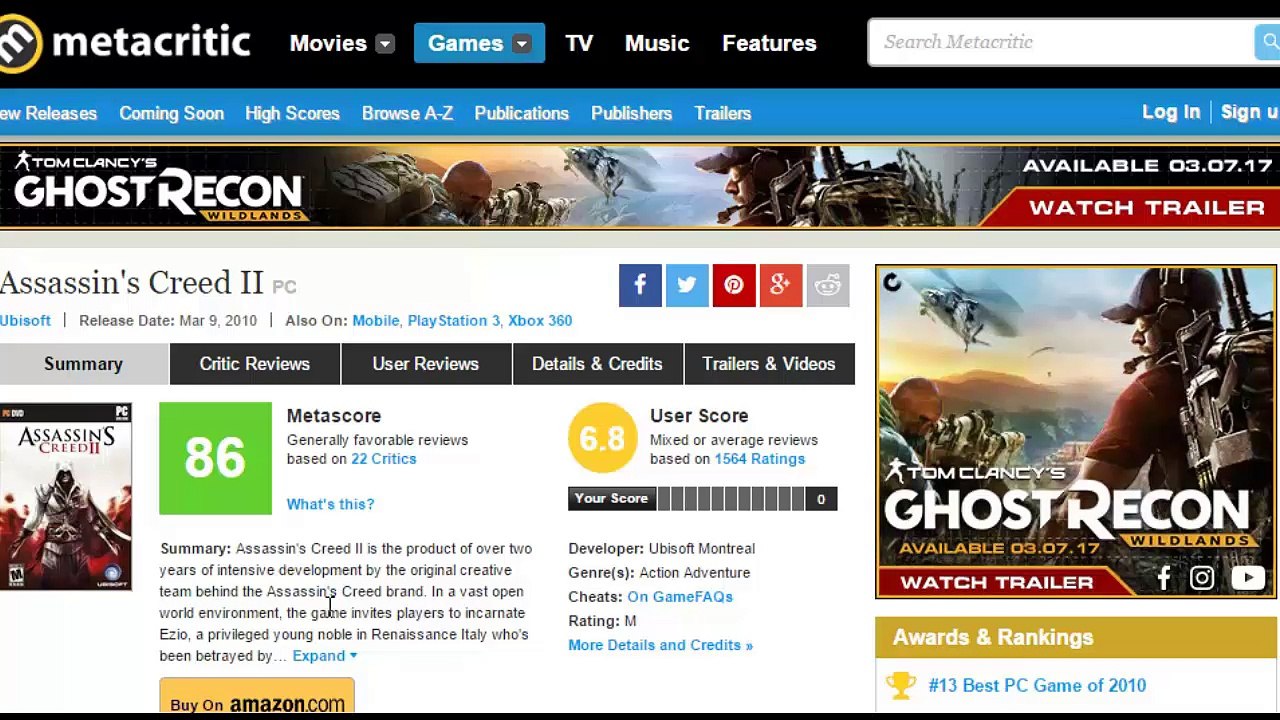Open the Ubisoft publisher link

25,320
